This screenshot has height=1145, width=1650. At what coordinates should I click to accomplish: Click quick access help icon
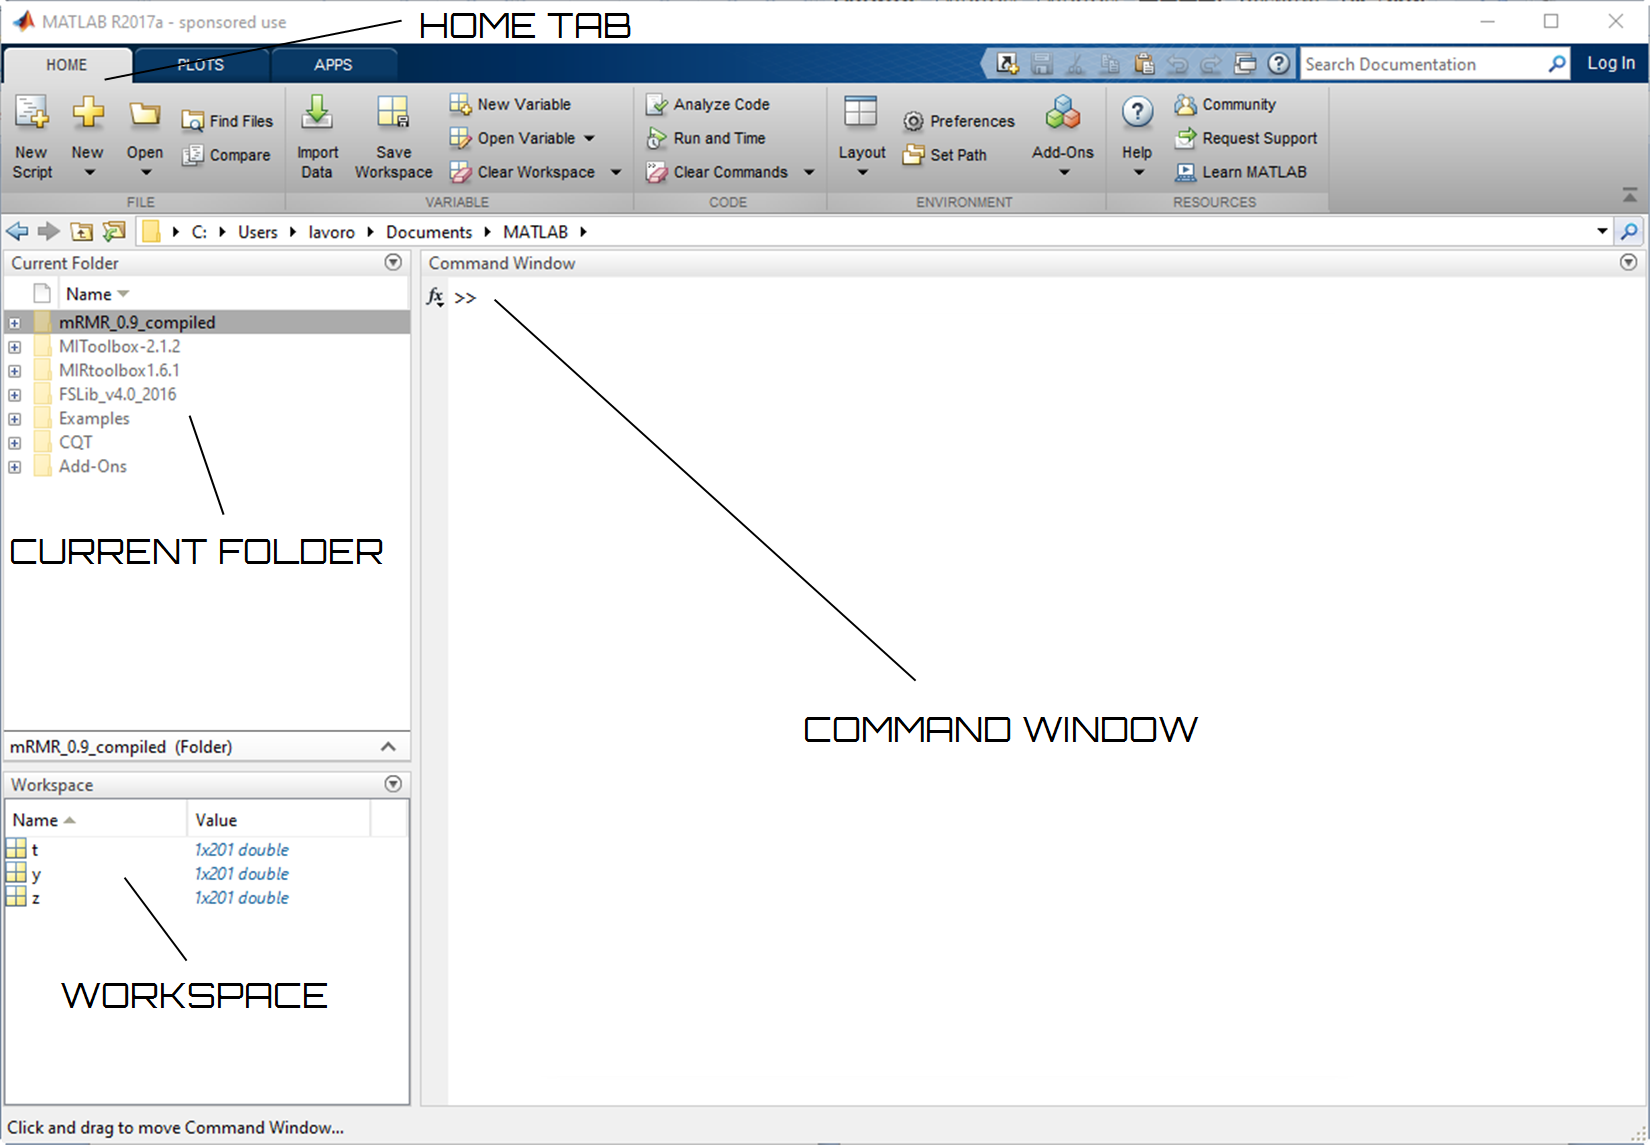pyautogui.click(x=1279, y=64)
